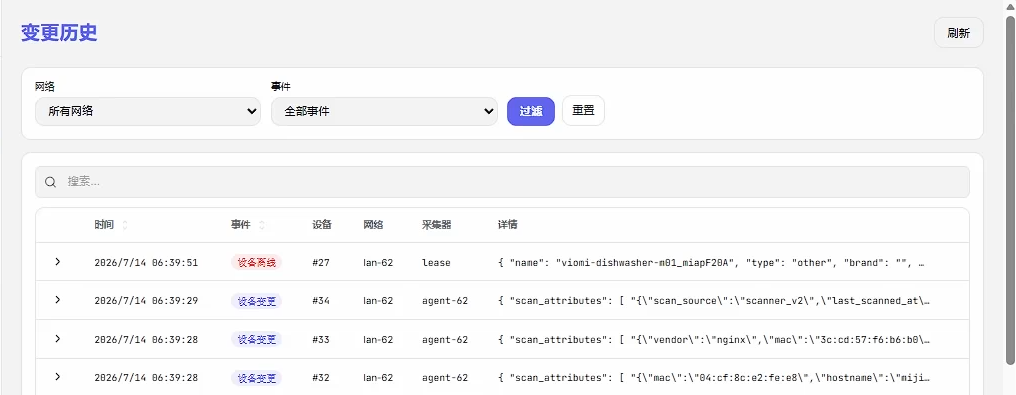This screenshot has height=395, width=1016.
Task: Click the 采集器 column header
Action: [436, 225]
